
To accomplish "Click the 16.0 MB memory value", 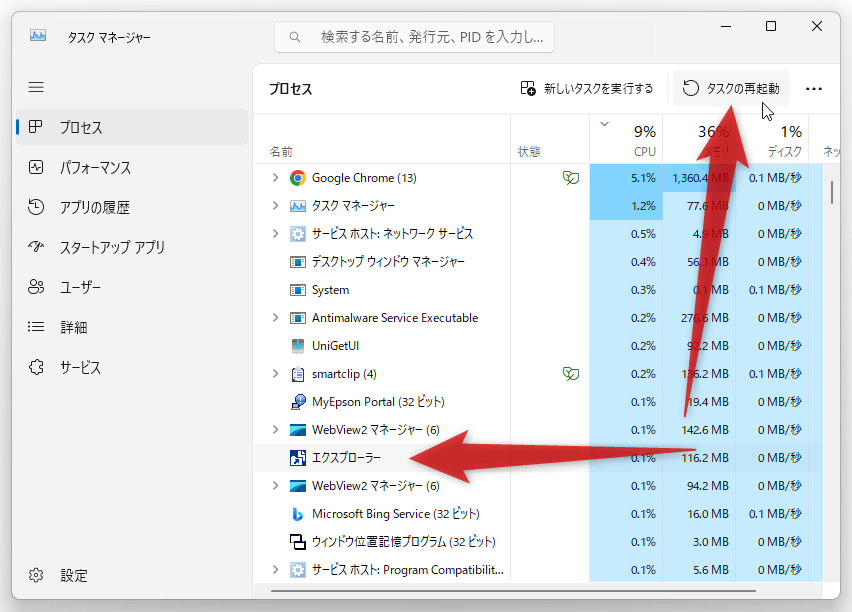I will [707, 514].
